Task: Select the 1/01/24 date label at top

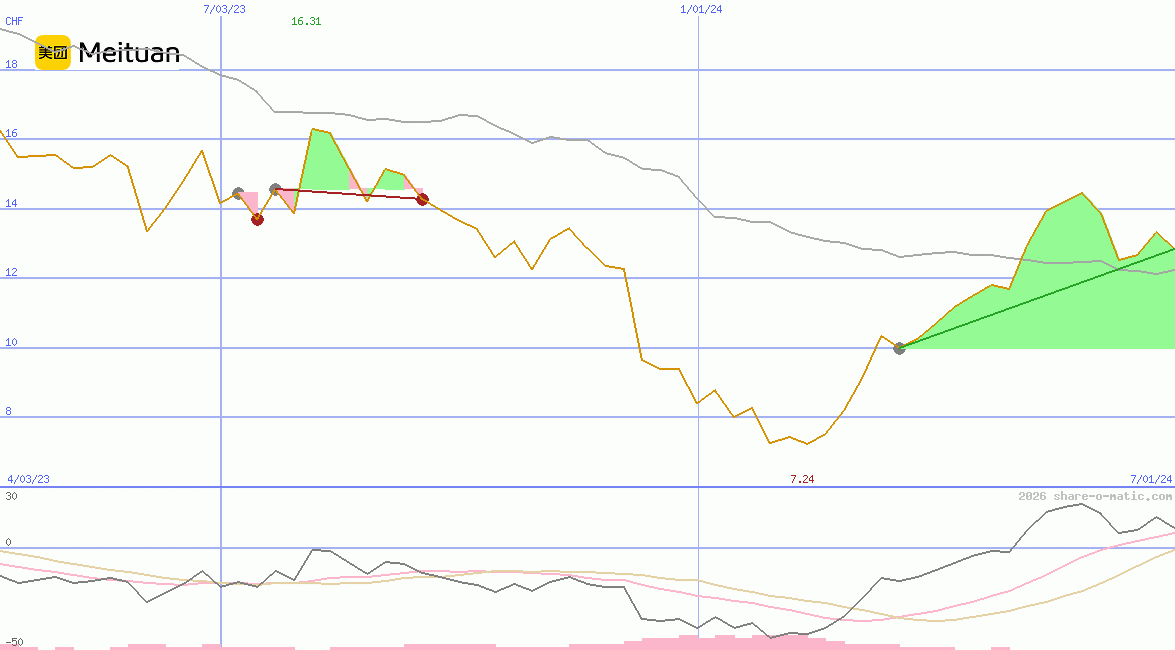Action: (x=701, y=9)
